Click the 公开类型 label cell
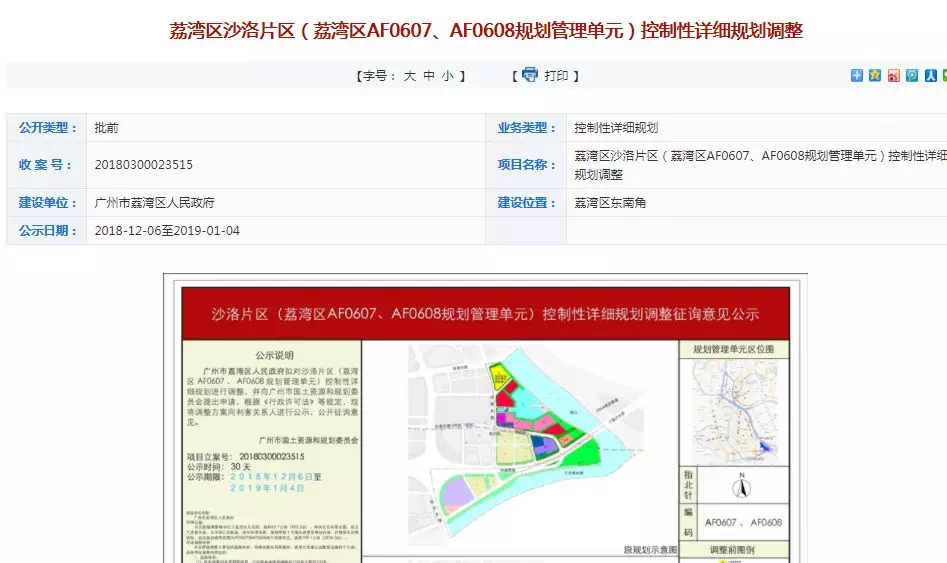Image resolution: width=947 pixels, height=563 pixels. [47, 127]
